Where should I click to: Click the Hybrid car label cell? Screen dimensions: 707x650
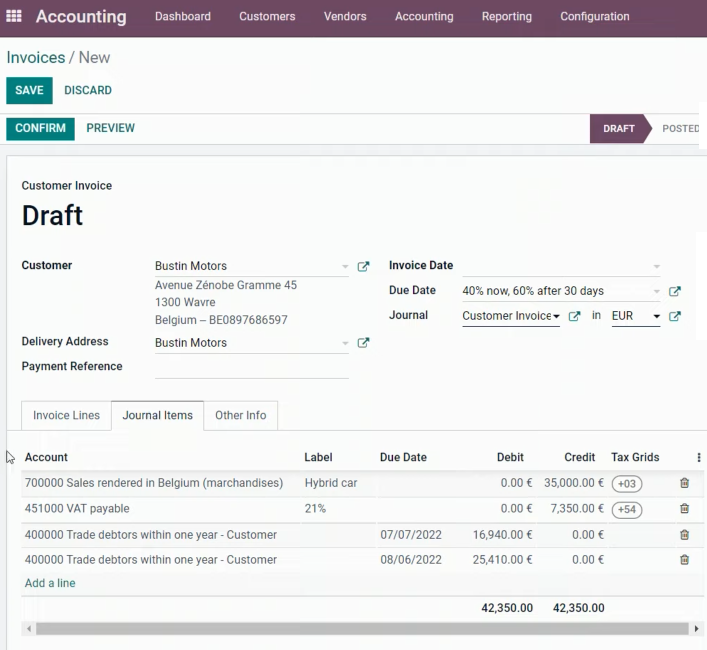(331, 483)
